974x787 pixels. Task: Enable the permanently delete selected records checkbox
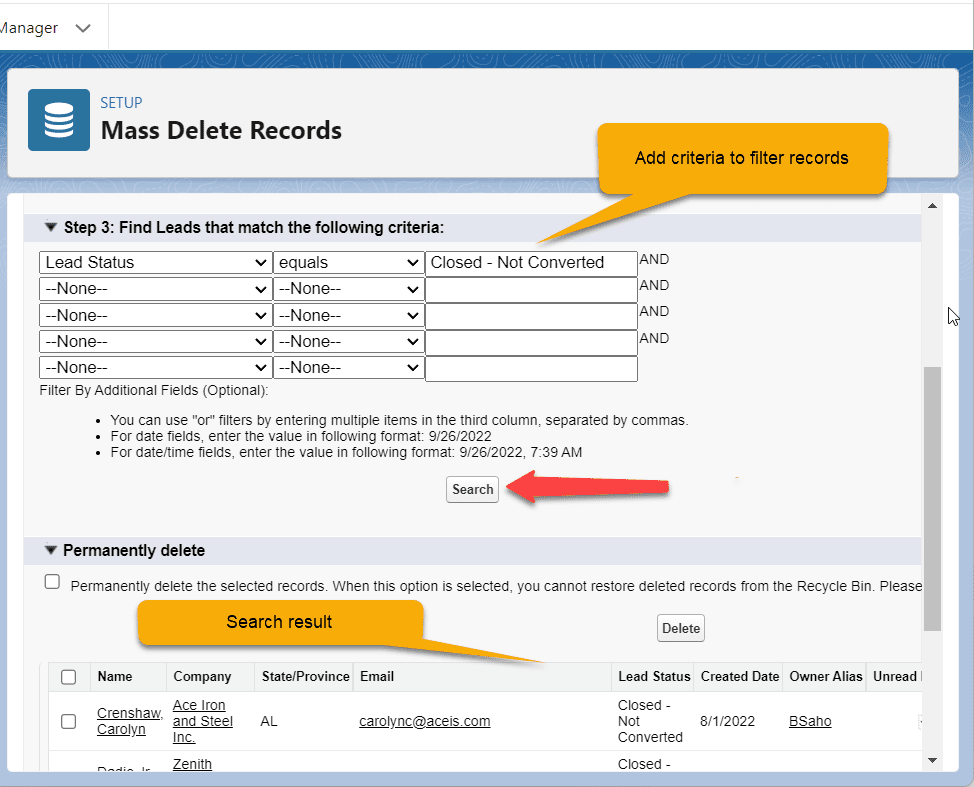click(52, 581)
